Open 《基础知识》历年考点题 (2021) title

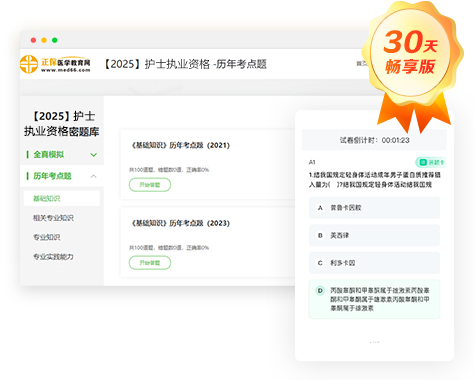[180, 145]
